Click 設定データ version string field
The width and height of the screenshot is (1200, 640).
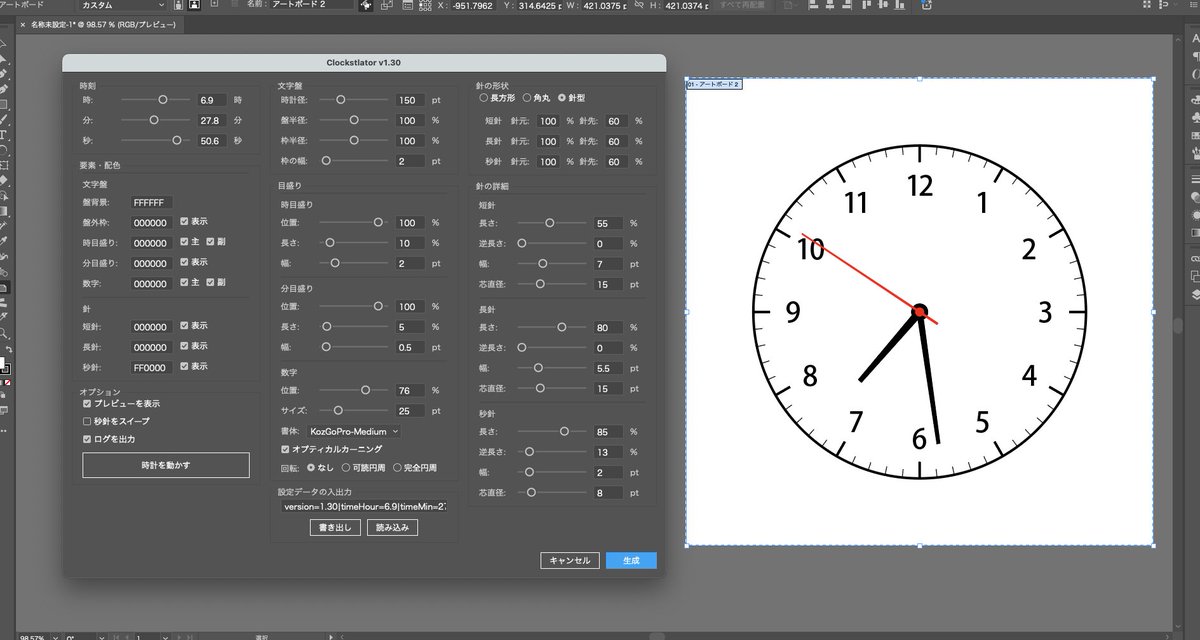click(364, 506)
